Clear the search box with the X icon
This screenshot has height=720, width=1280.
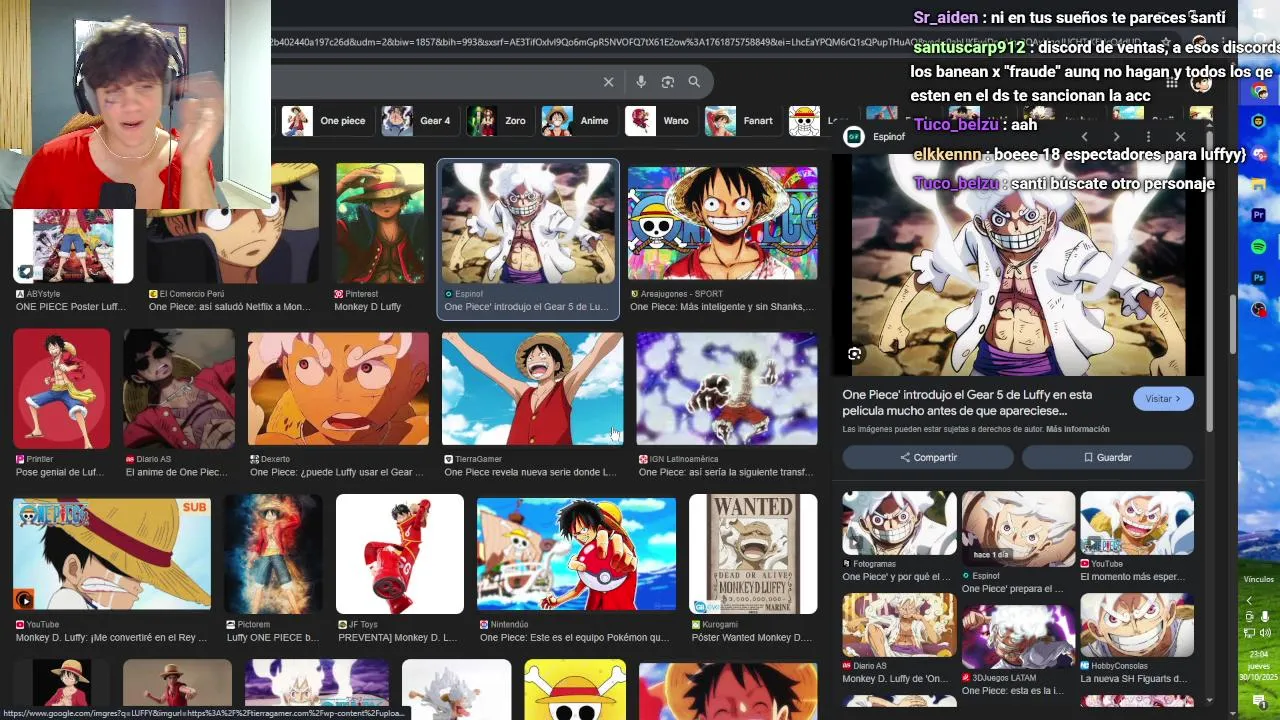(608, 82)
